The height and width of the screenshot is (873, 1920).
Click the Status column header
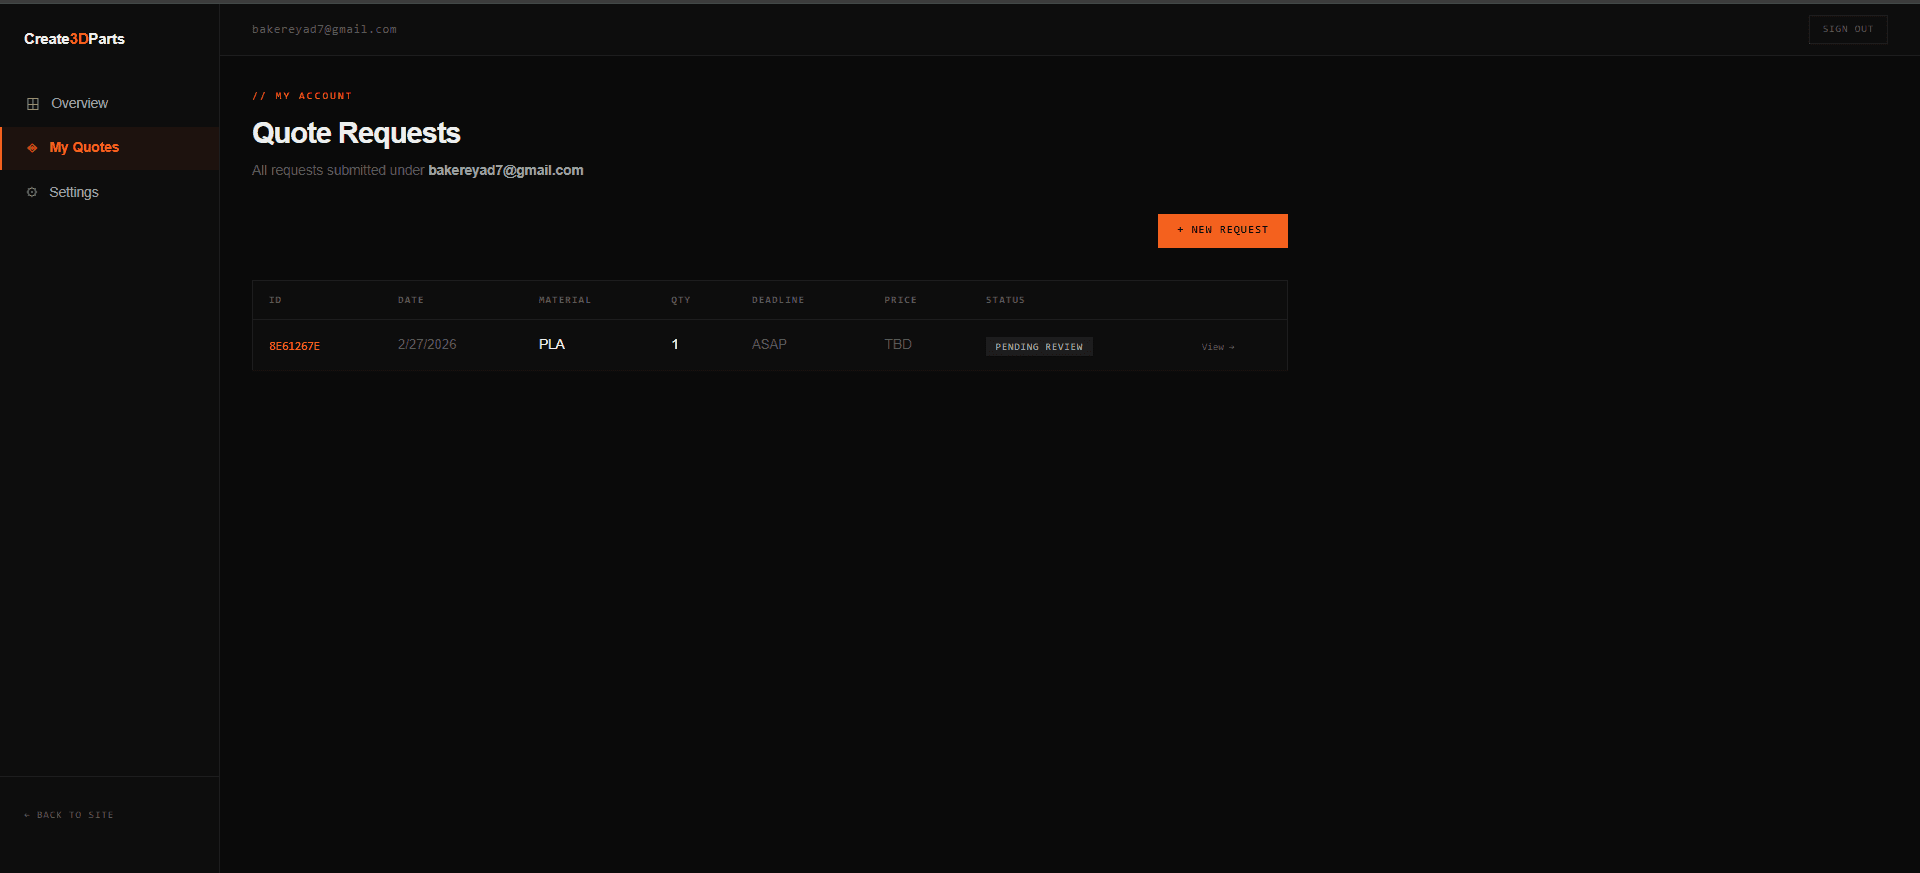coord(1005,300)
